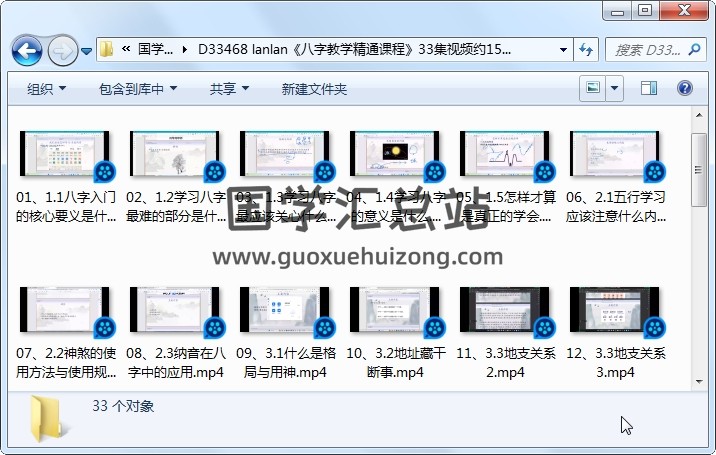
Task: Select the 国学... breadcrumb segment
Action: (x=155, y=49)
